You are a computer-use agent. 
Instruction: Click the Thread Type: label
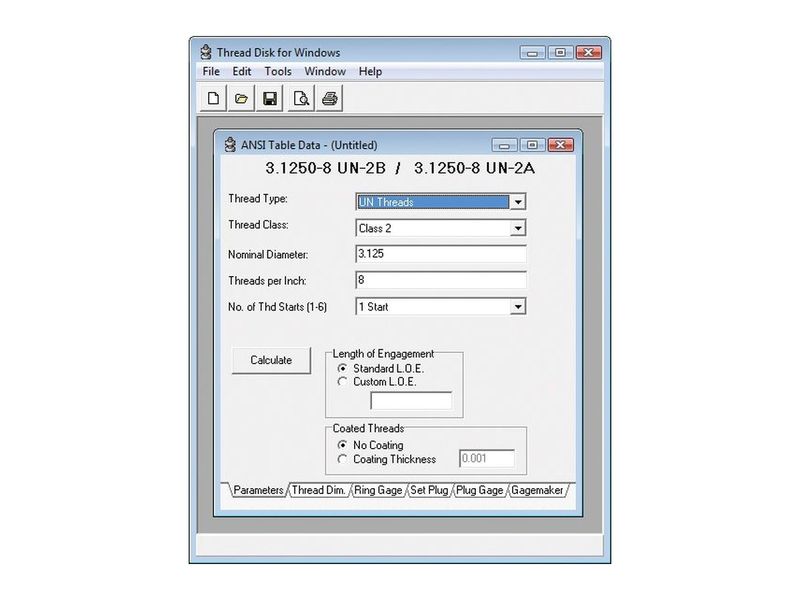point(258,198)
